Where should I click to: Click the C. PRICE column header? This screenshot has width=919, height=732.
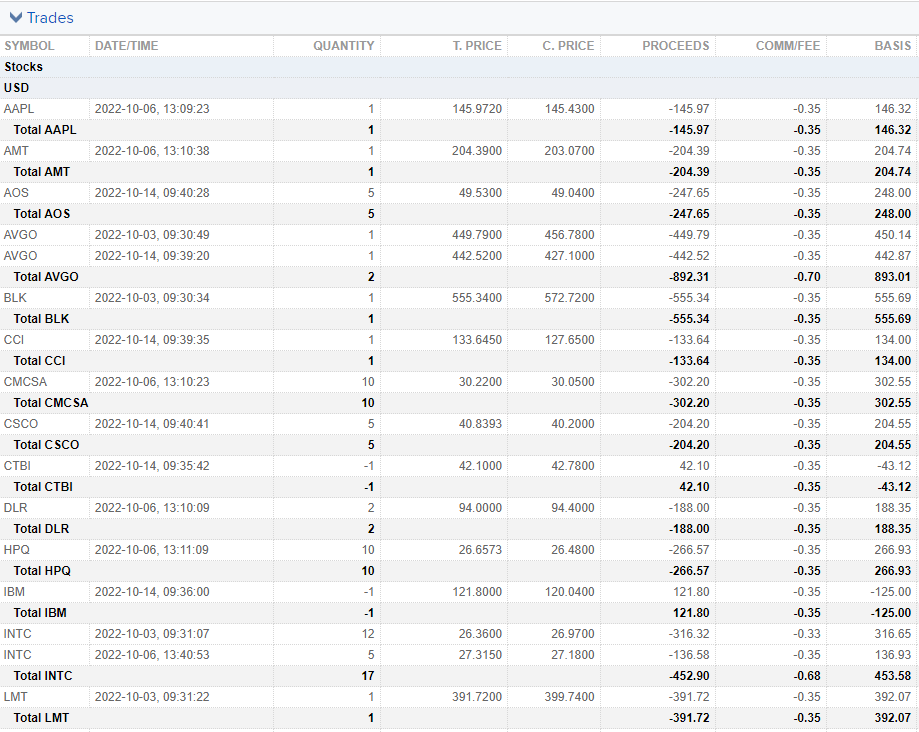click(x=568, y=46)
